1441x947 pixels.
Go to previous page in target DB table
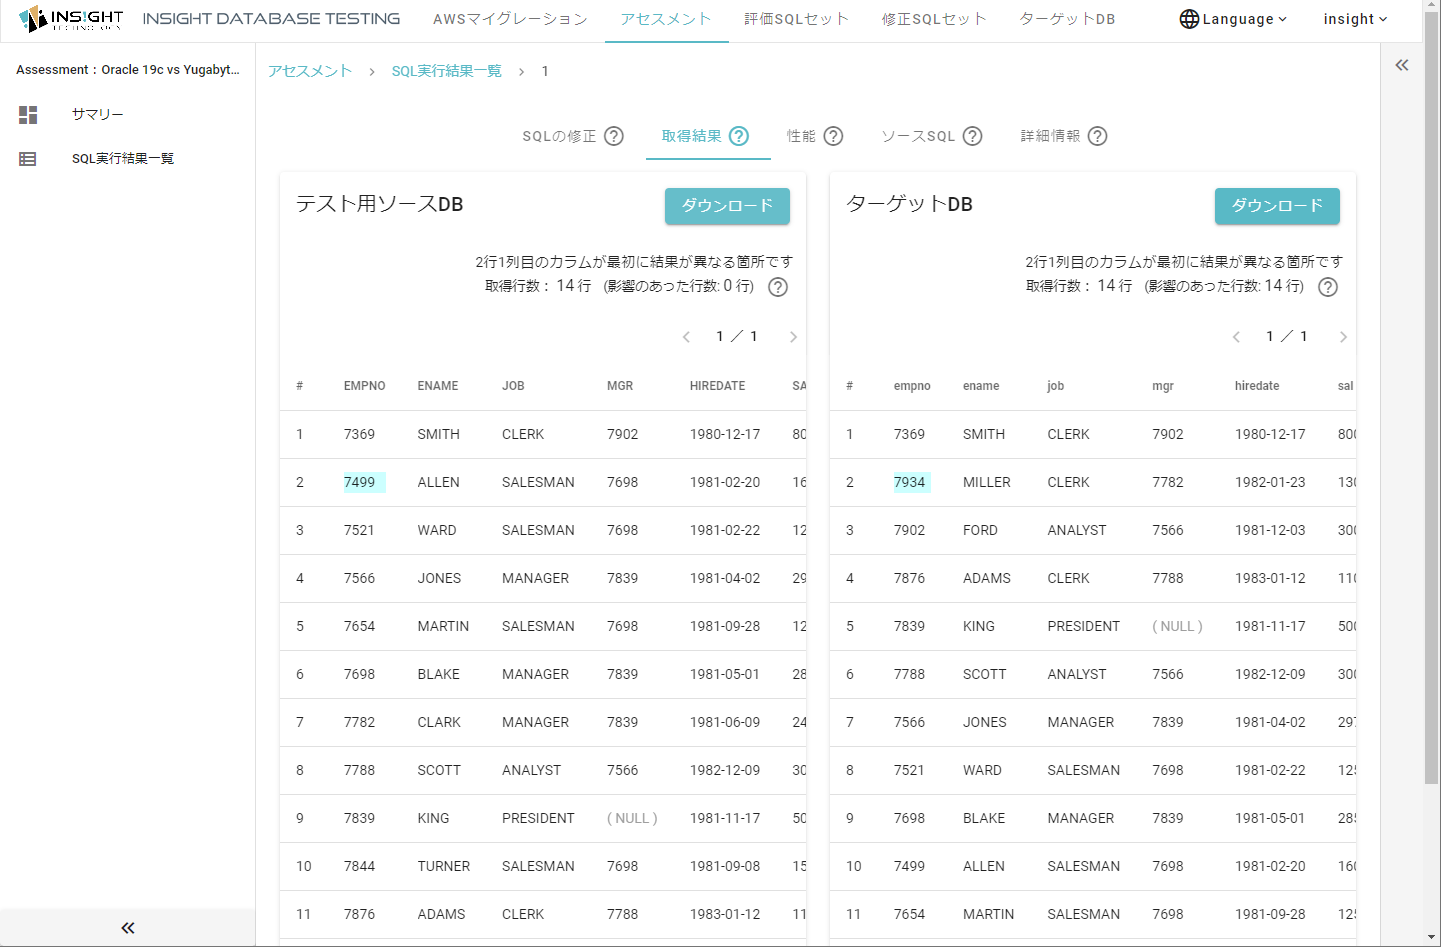coord(1236,337)
